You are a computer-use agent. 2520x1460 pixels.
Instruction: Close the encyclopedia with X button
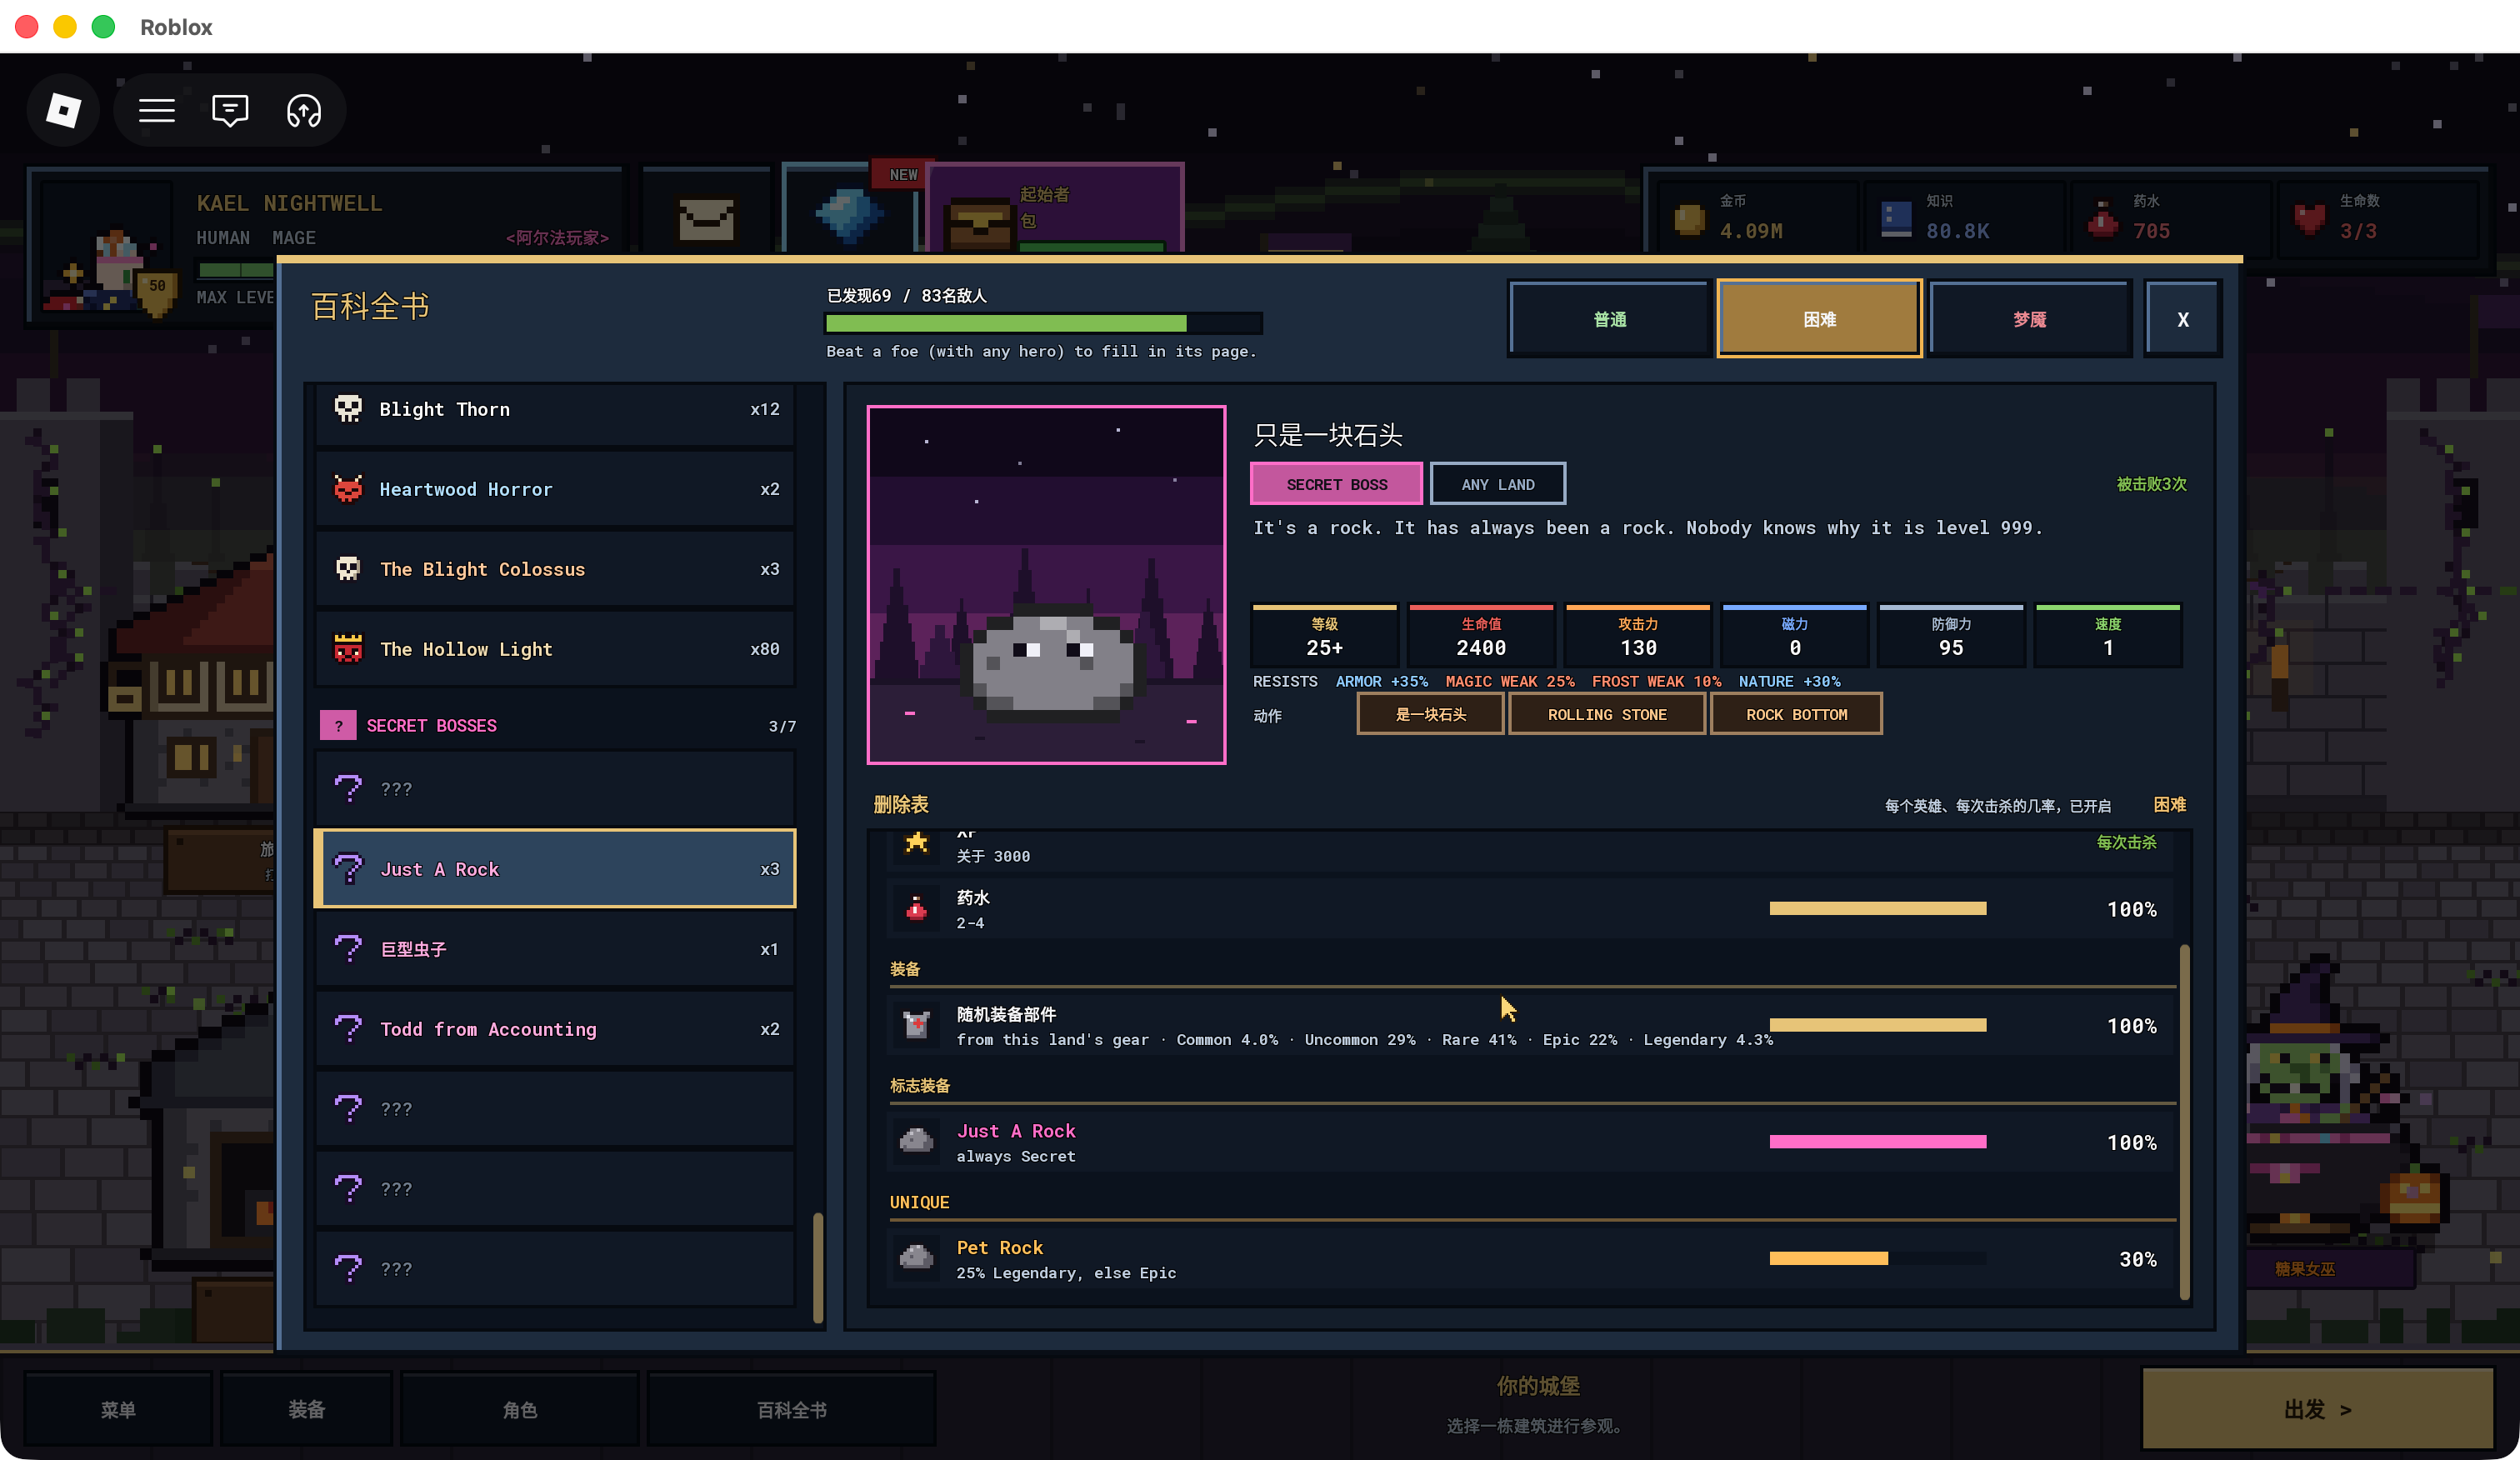[2183, 319]
